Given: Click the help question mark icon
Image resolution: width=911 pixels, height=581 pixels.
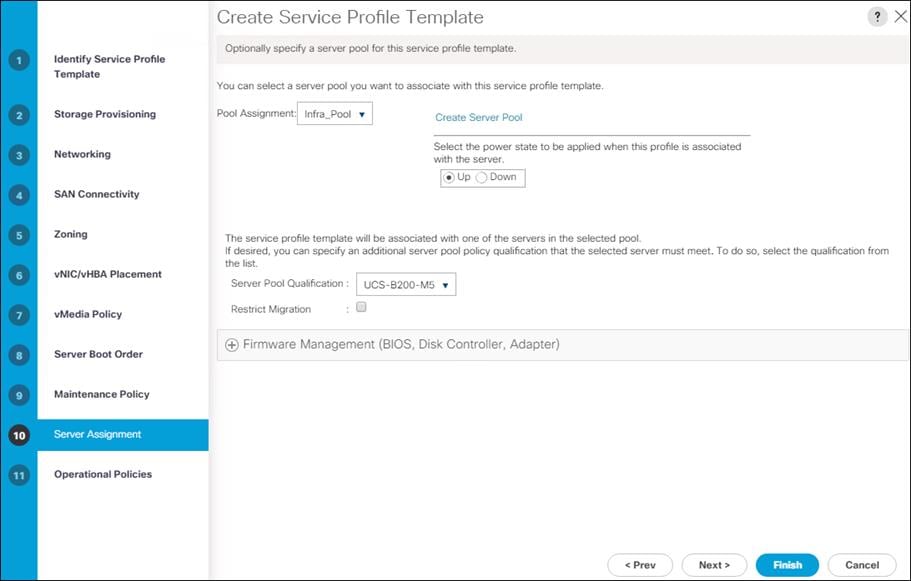Looking at the screenshot, I should pyautogui.click(x=877, y=18).
